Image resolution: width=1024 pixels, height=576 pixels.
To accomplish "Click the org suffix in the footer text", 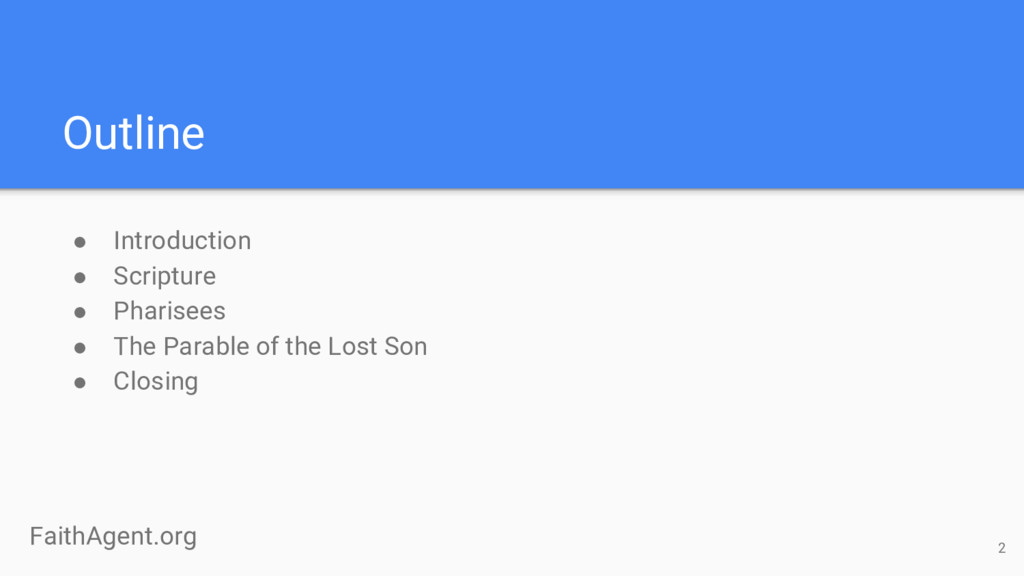I will (178, 537).
